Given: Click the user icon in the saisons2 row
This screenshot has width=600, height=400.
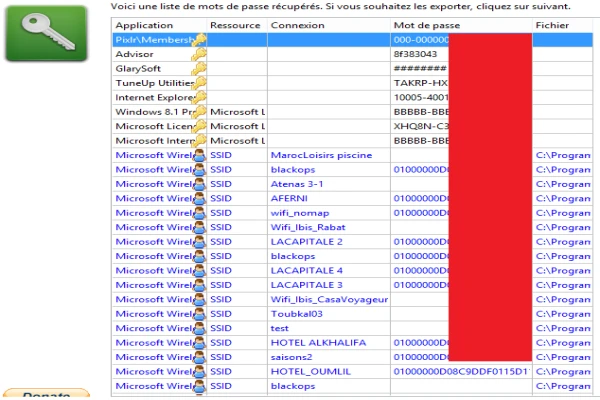Looking at the screenshot, I should (199, 357).
